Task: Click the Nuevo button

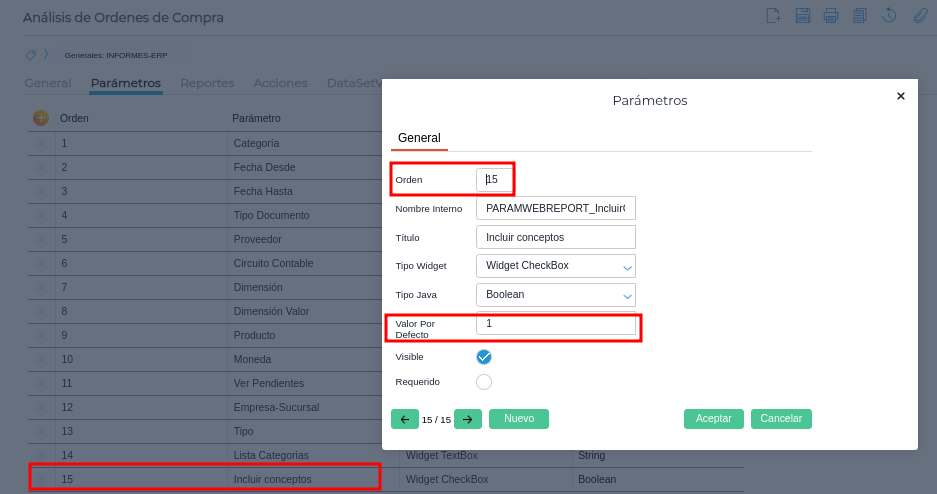Action: point(519,419)
